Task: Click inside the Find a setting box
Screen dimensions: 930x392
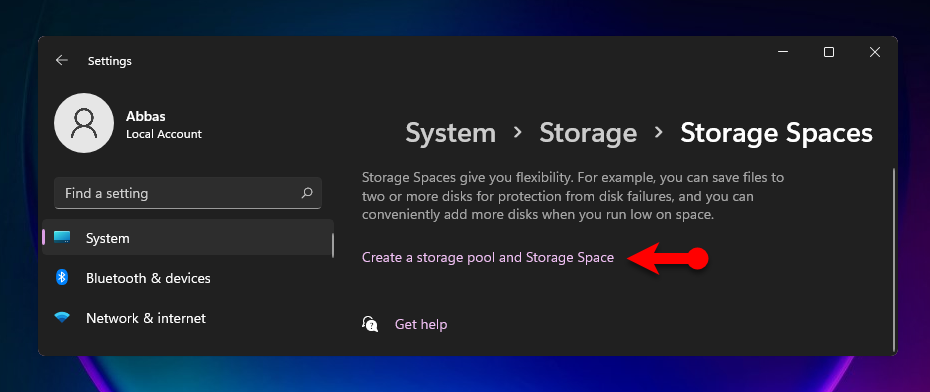Action: [x=188, y=193]
